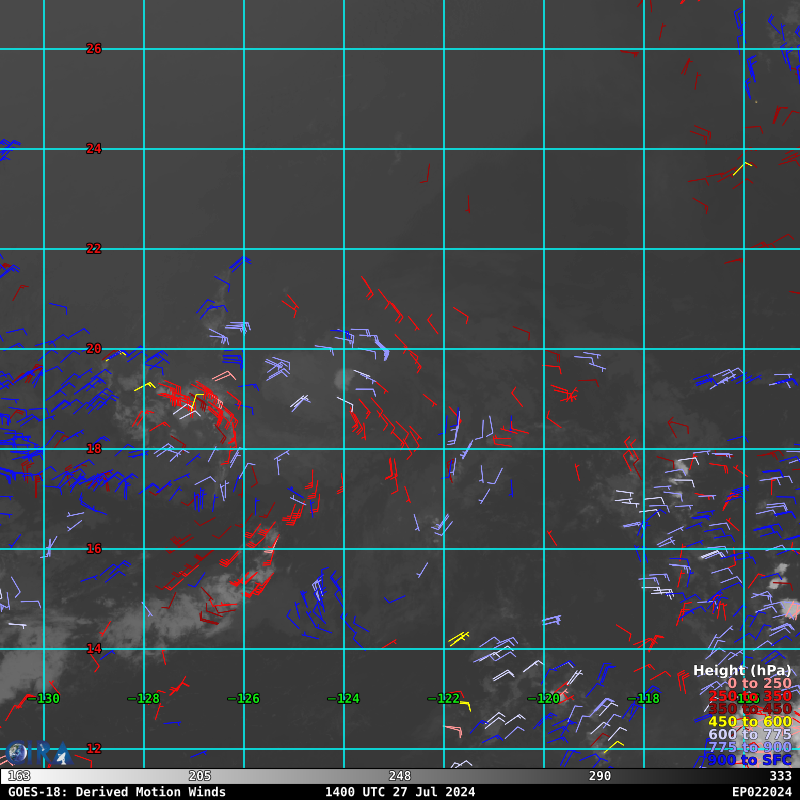
Task: Click the 333 value on the color bar
Action: [780, 776]
